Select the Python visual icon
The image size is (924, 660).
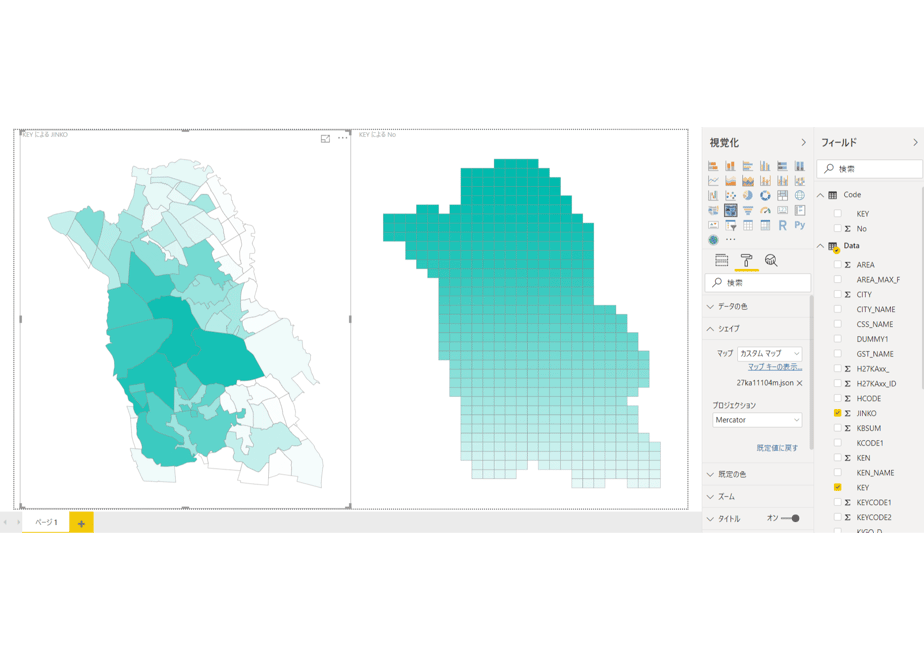click(800, 225)
